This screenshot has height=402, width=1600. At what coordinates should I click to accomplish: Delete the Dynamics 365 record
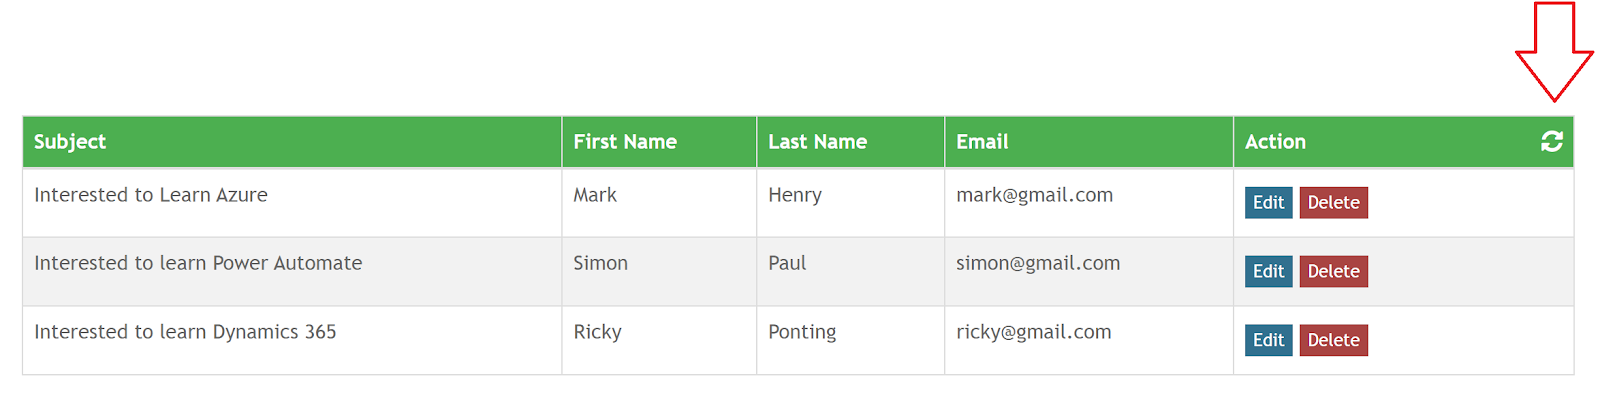[x=1333, y=340]
